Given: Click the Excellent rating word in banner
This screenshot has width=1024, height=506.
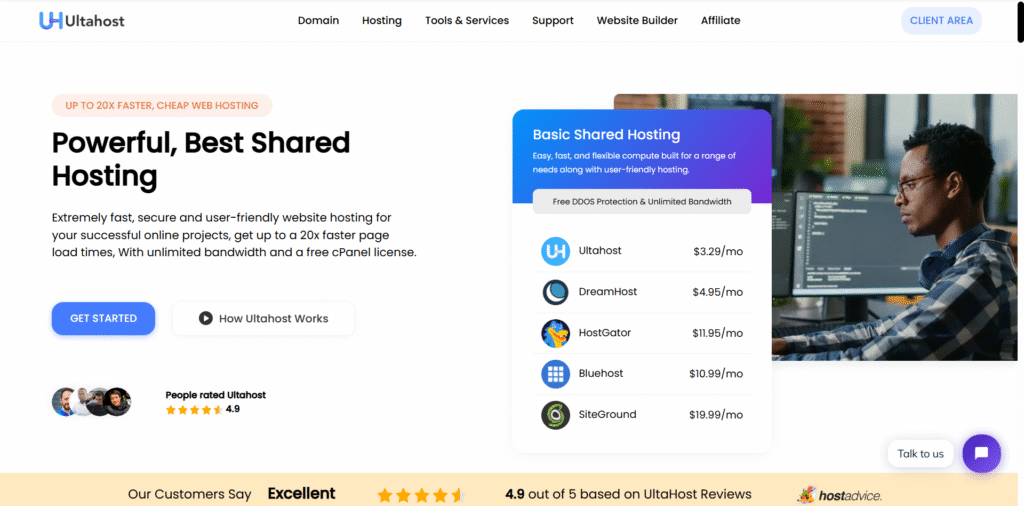Looking at the screenshot, I should (x=302, y=494).
